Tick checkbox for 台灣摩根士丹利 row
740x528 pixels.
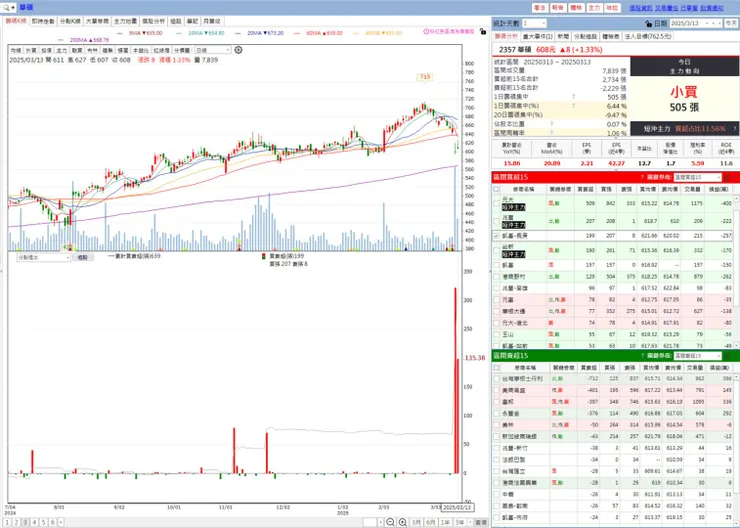coord(496,379)
